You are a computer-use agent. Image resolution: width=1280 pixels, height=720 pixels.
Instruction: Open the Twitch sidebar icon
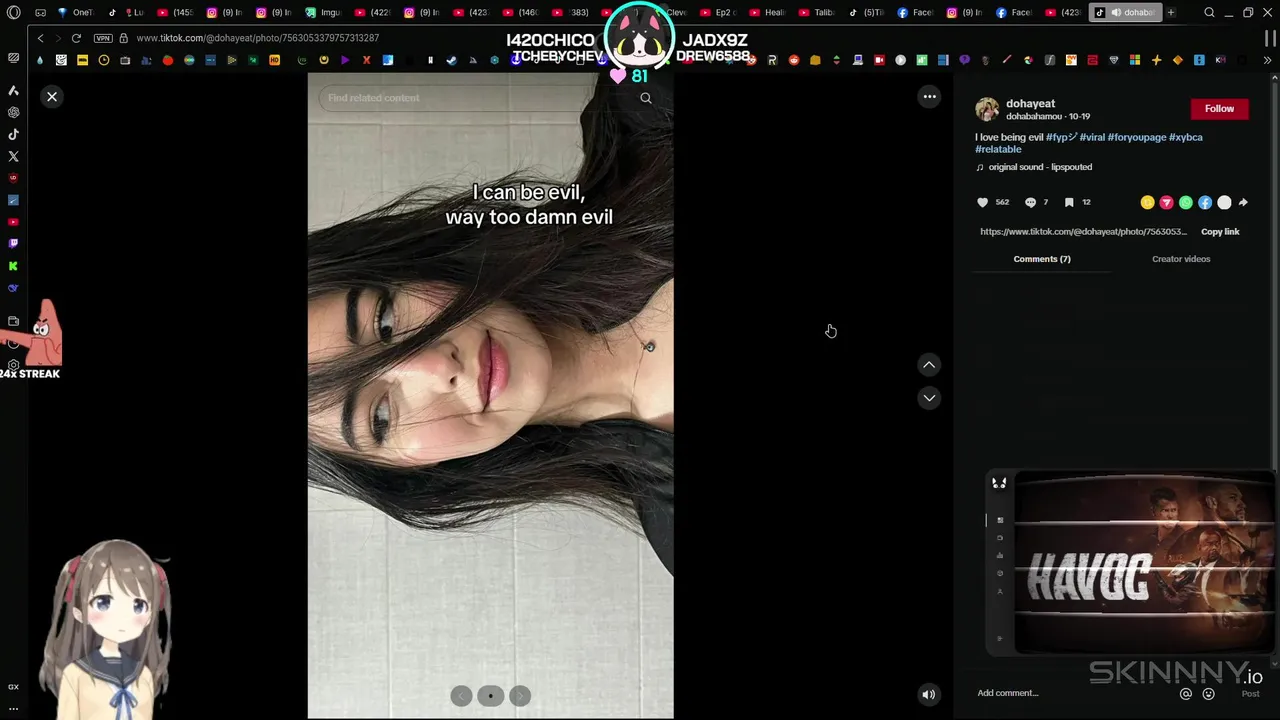point(13,244)
